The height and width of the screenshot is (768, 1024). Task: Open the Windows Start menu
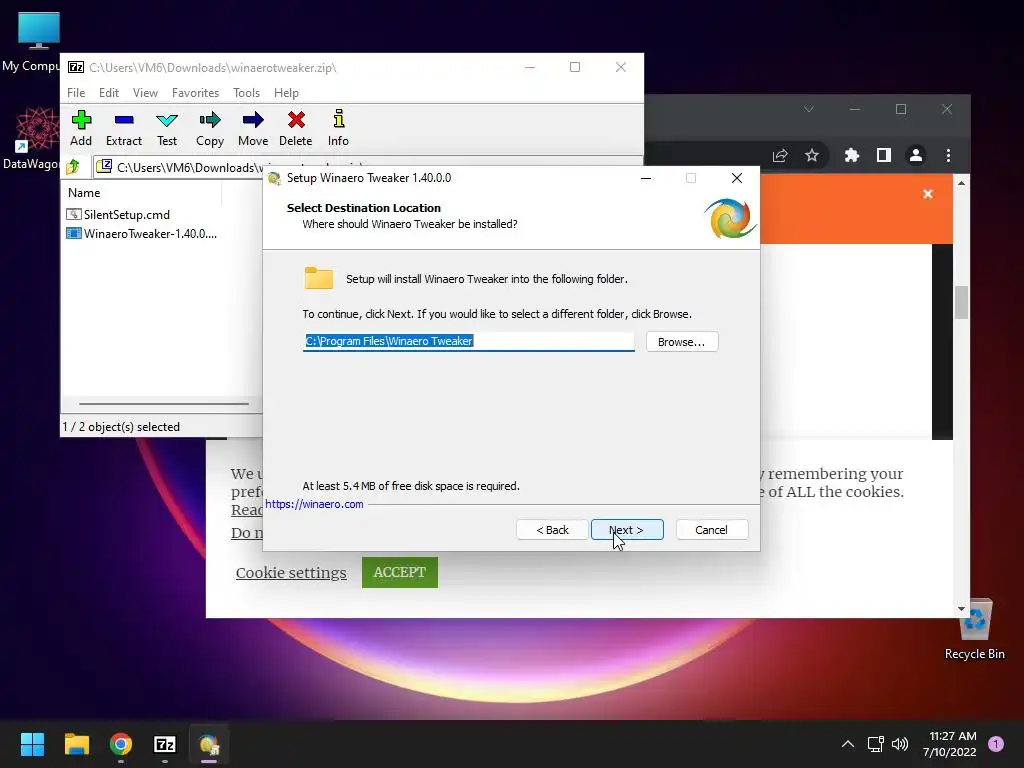point(32,744)
